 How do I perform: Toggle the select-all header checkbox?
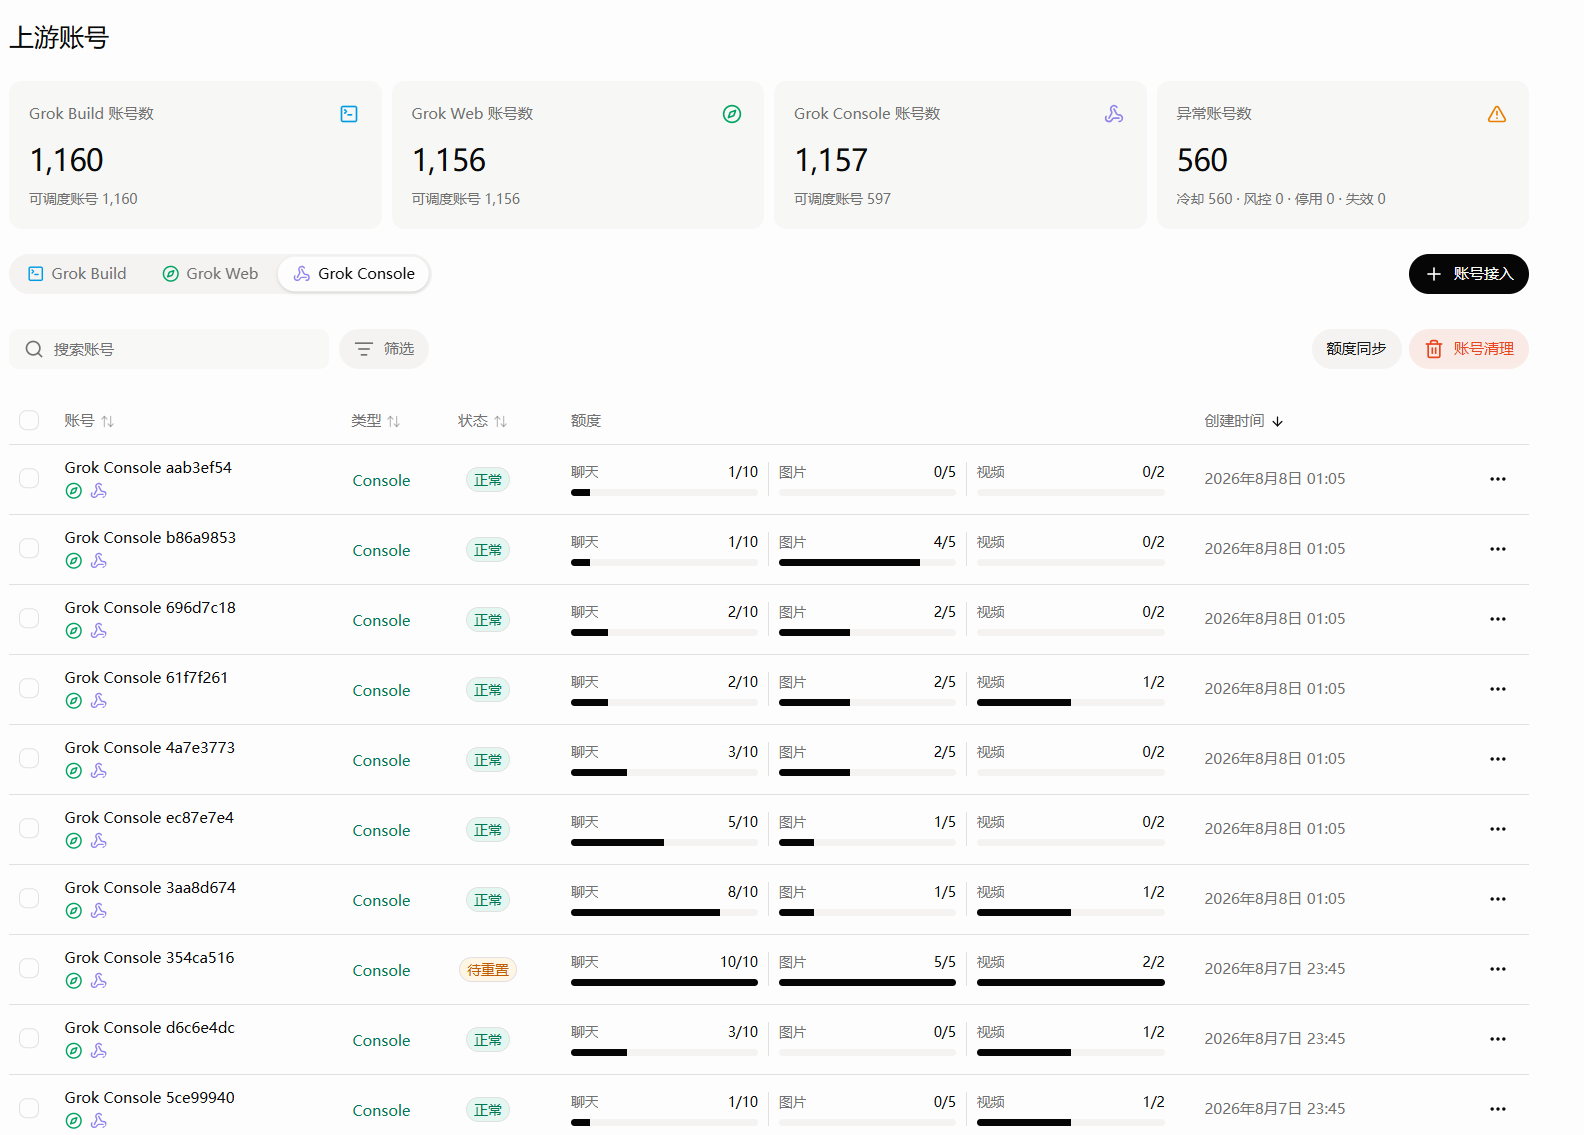pos(29,420)
